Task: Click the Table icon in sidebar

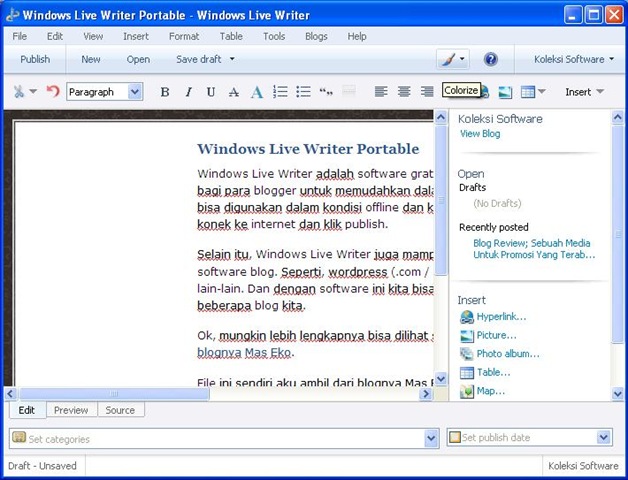Action: coord(466,373)
